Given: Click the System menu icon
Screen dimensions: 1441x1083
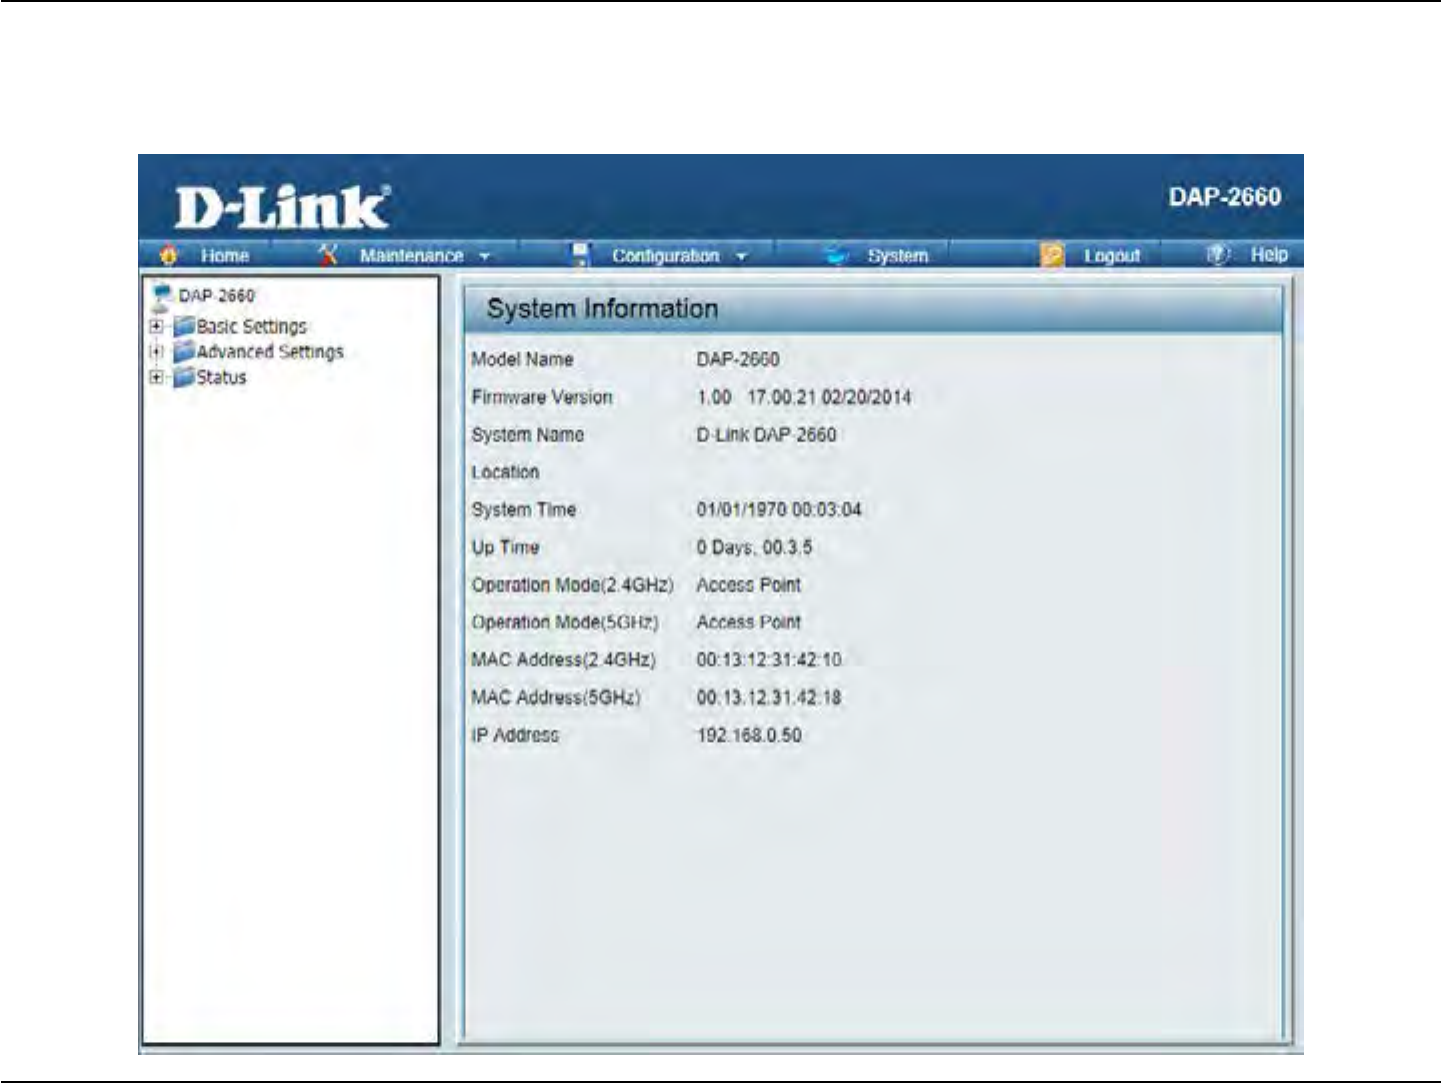Looking at the screenshot, I should point(836,256).
